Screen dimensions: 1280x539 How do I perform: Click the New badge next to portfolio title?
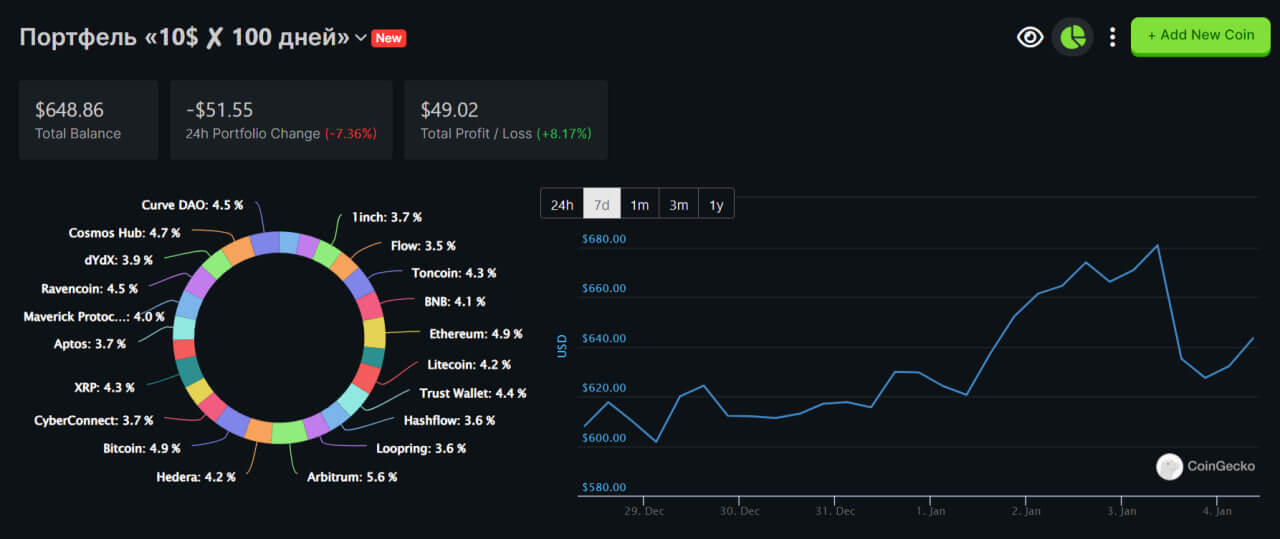(388, 38)
